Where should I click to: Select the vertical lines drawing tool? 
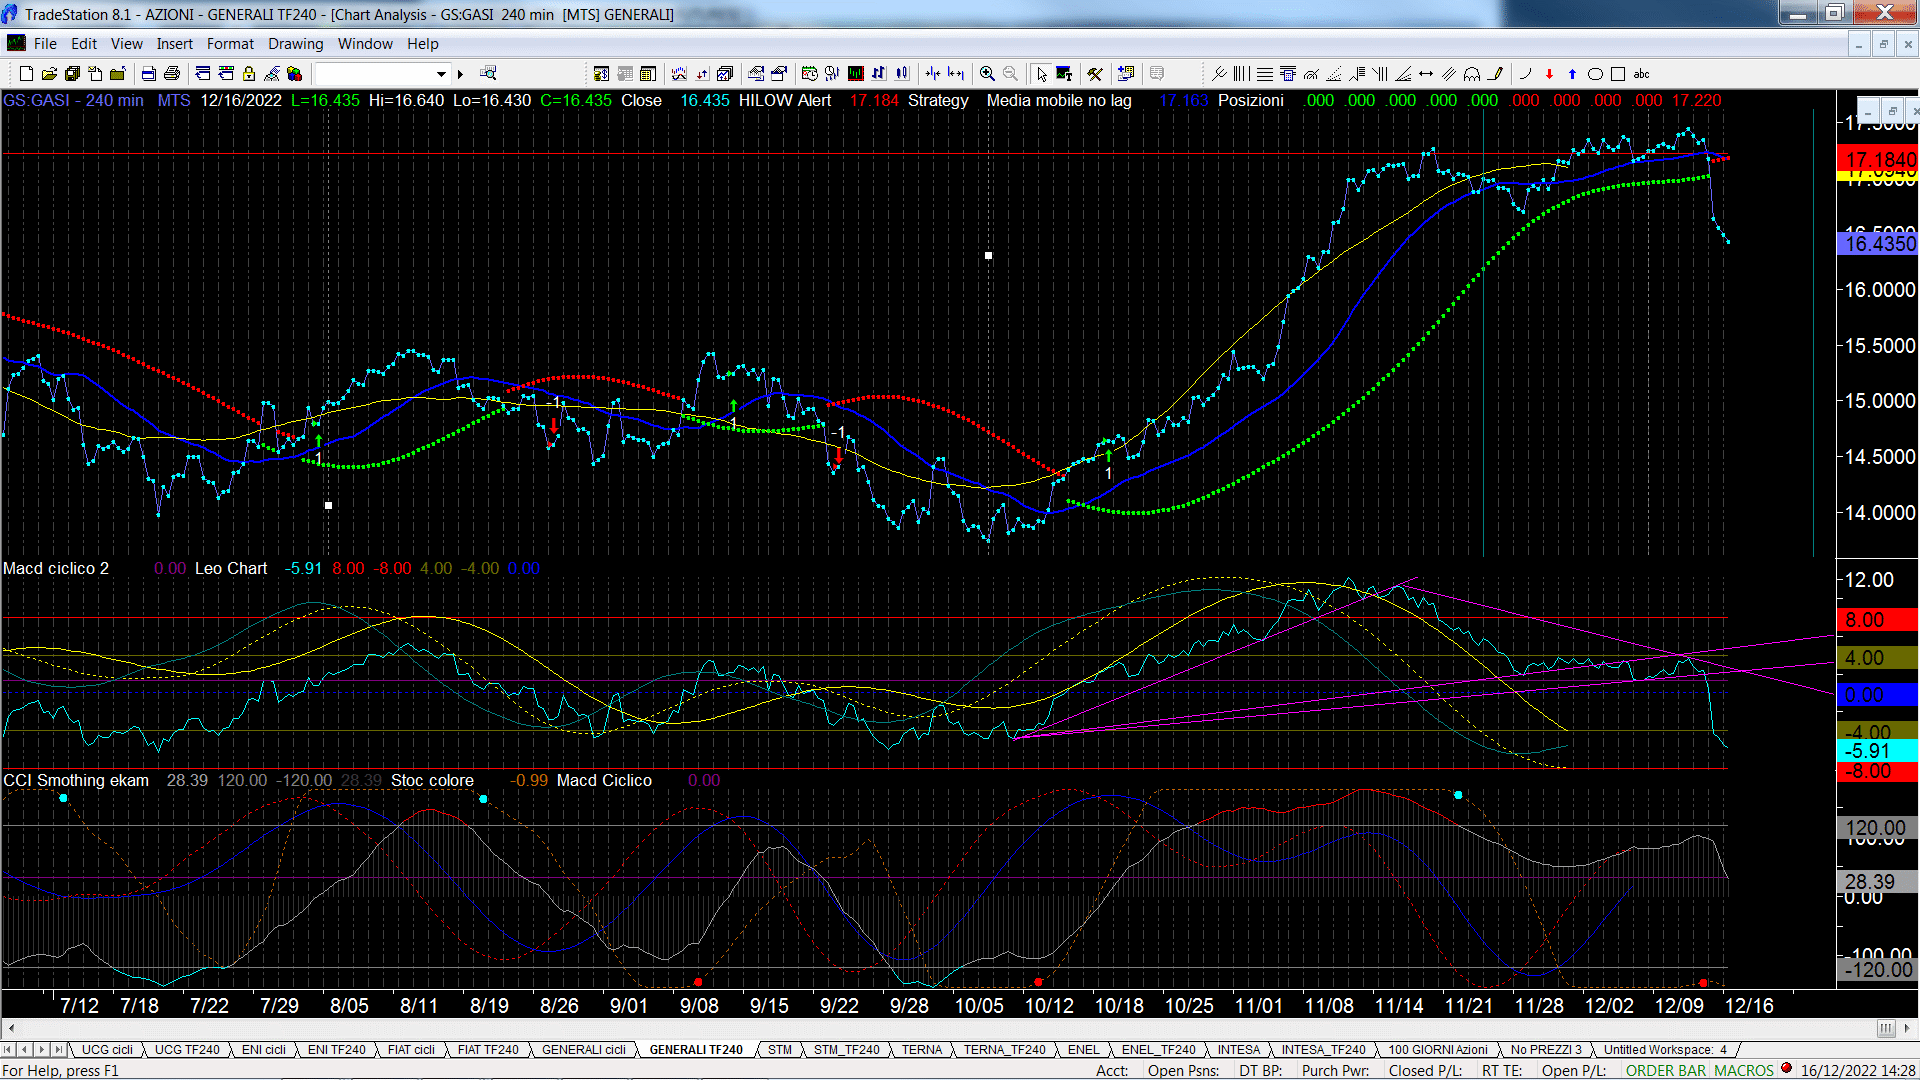(x=1242, y=74)
